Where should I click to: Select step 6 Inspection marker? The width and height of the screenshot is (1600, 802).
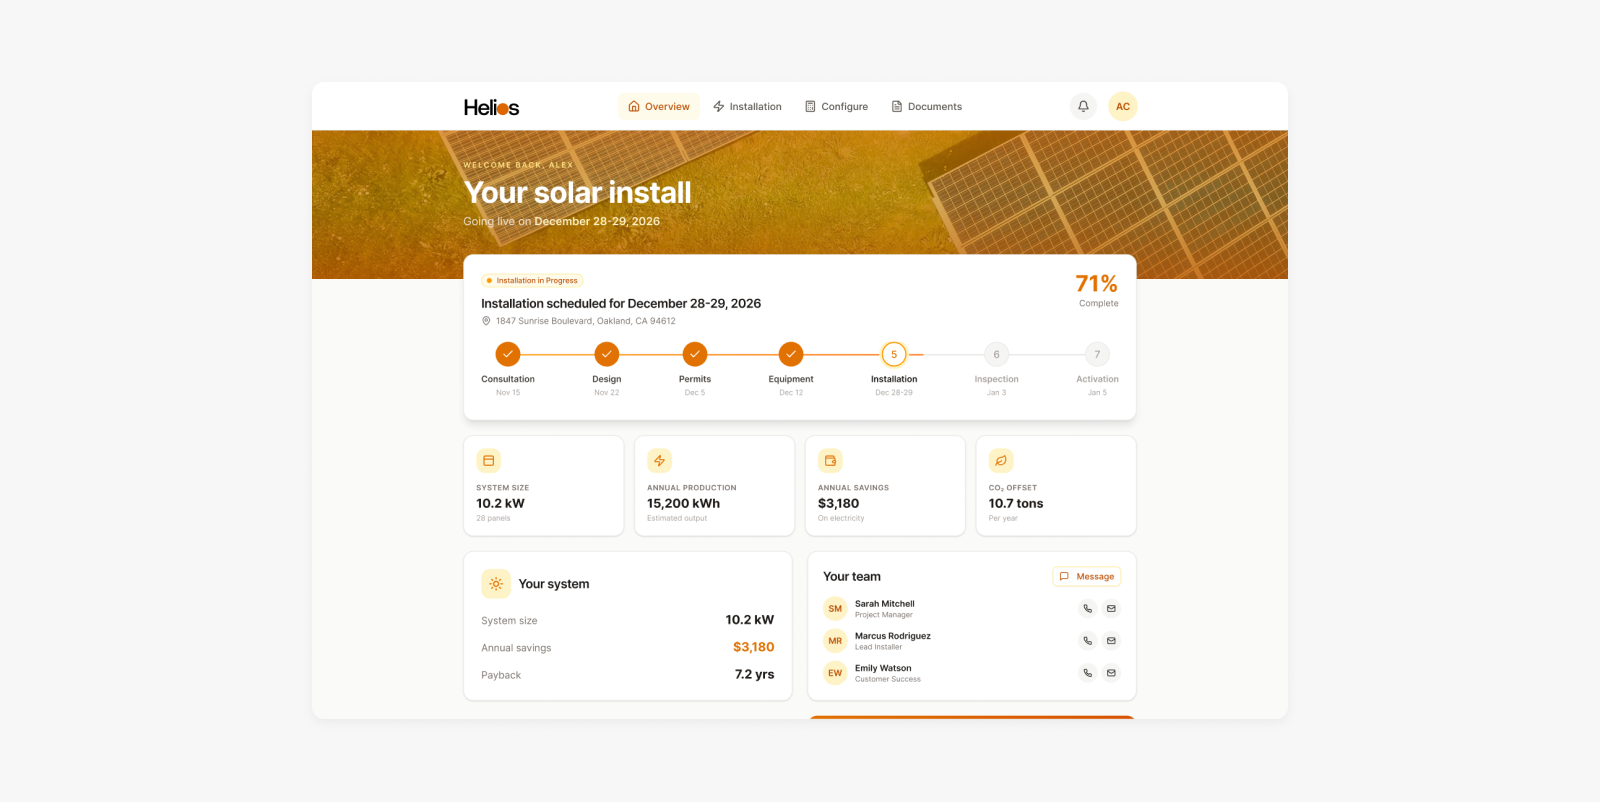pos(996,354)
